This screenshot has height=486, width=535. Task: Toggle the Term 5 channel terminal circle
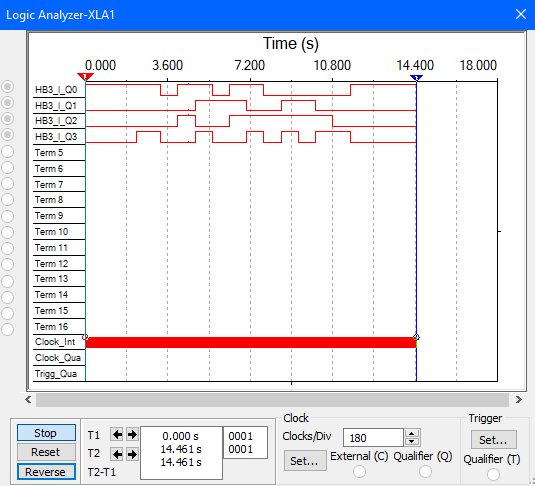(8, 151)
